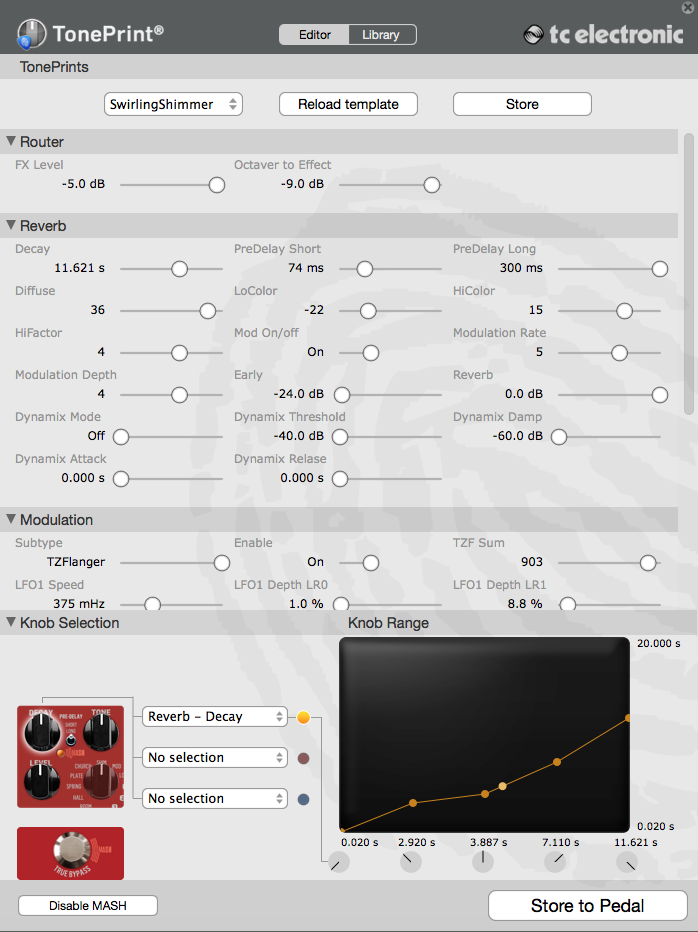The width and height of the screenshot is (698, 932).
Task: Click the mini knob under 0.020 s
Action: [x=339, y=862]
